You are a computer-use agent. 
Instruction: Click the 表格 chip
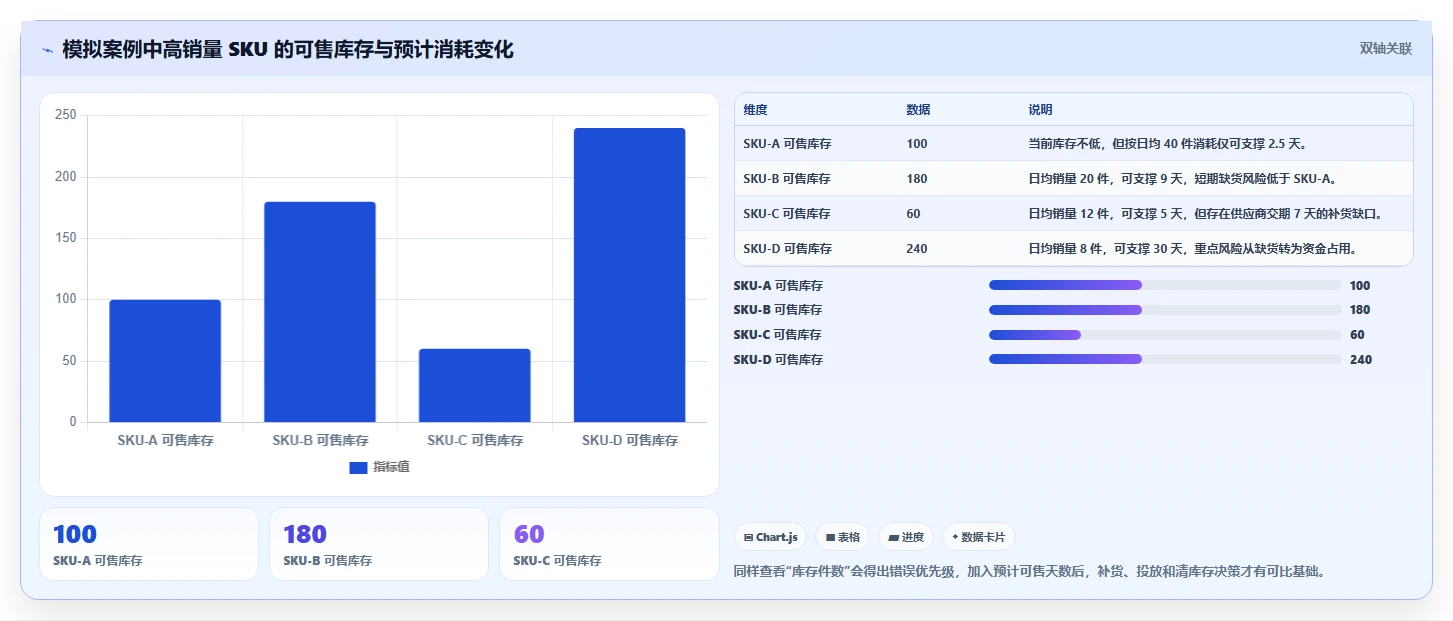point(843,537)
